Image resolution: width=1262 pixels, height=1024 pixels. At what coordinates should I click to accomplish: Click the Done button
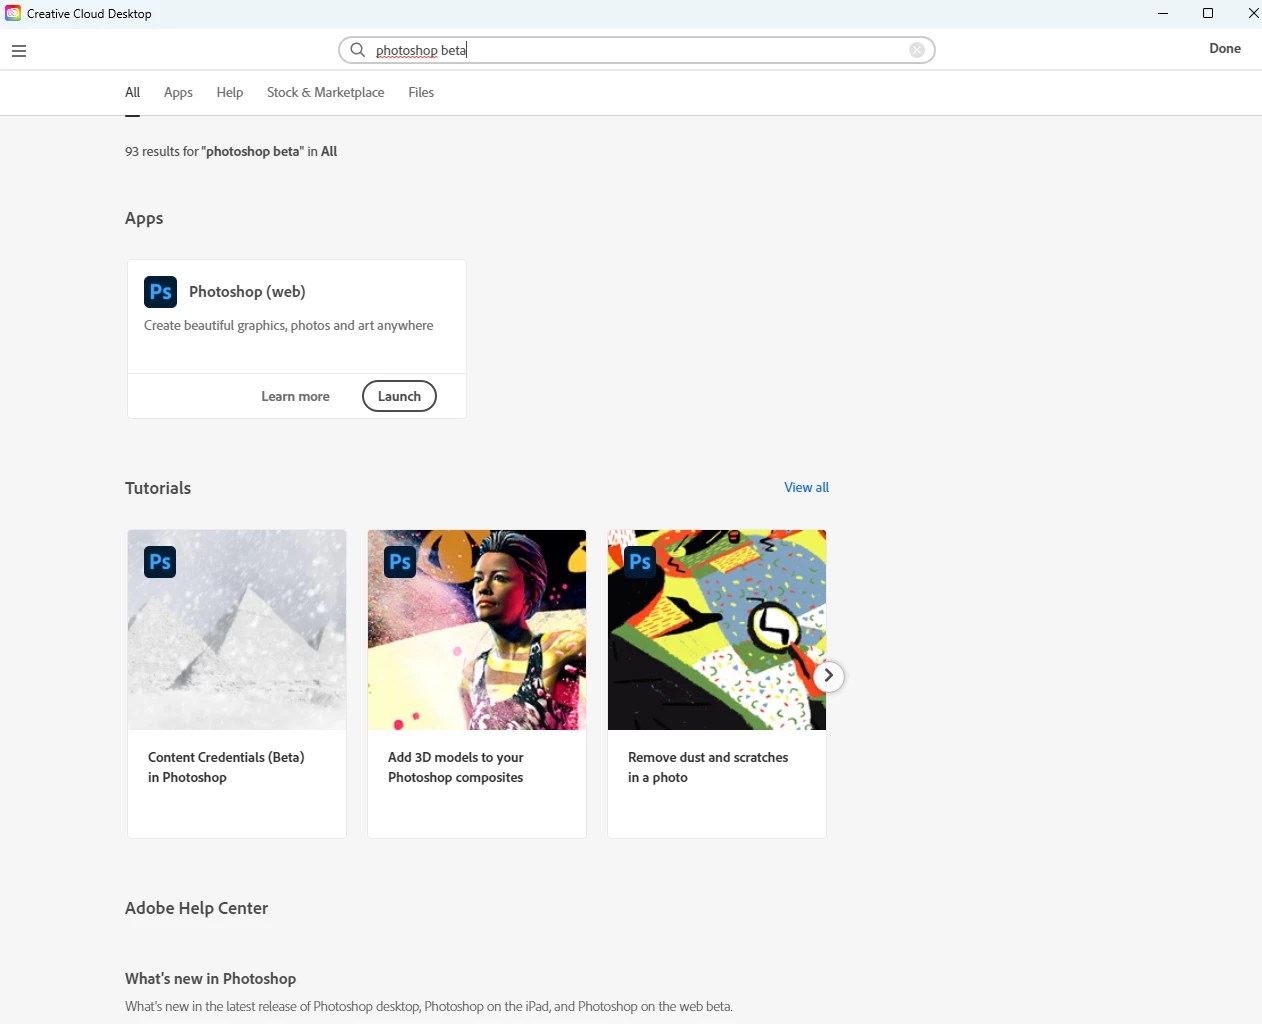click(1225, 48)
